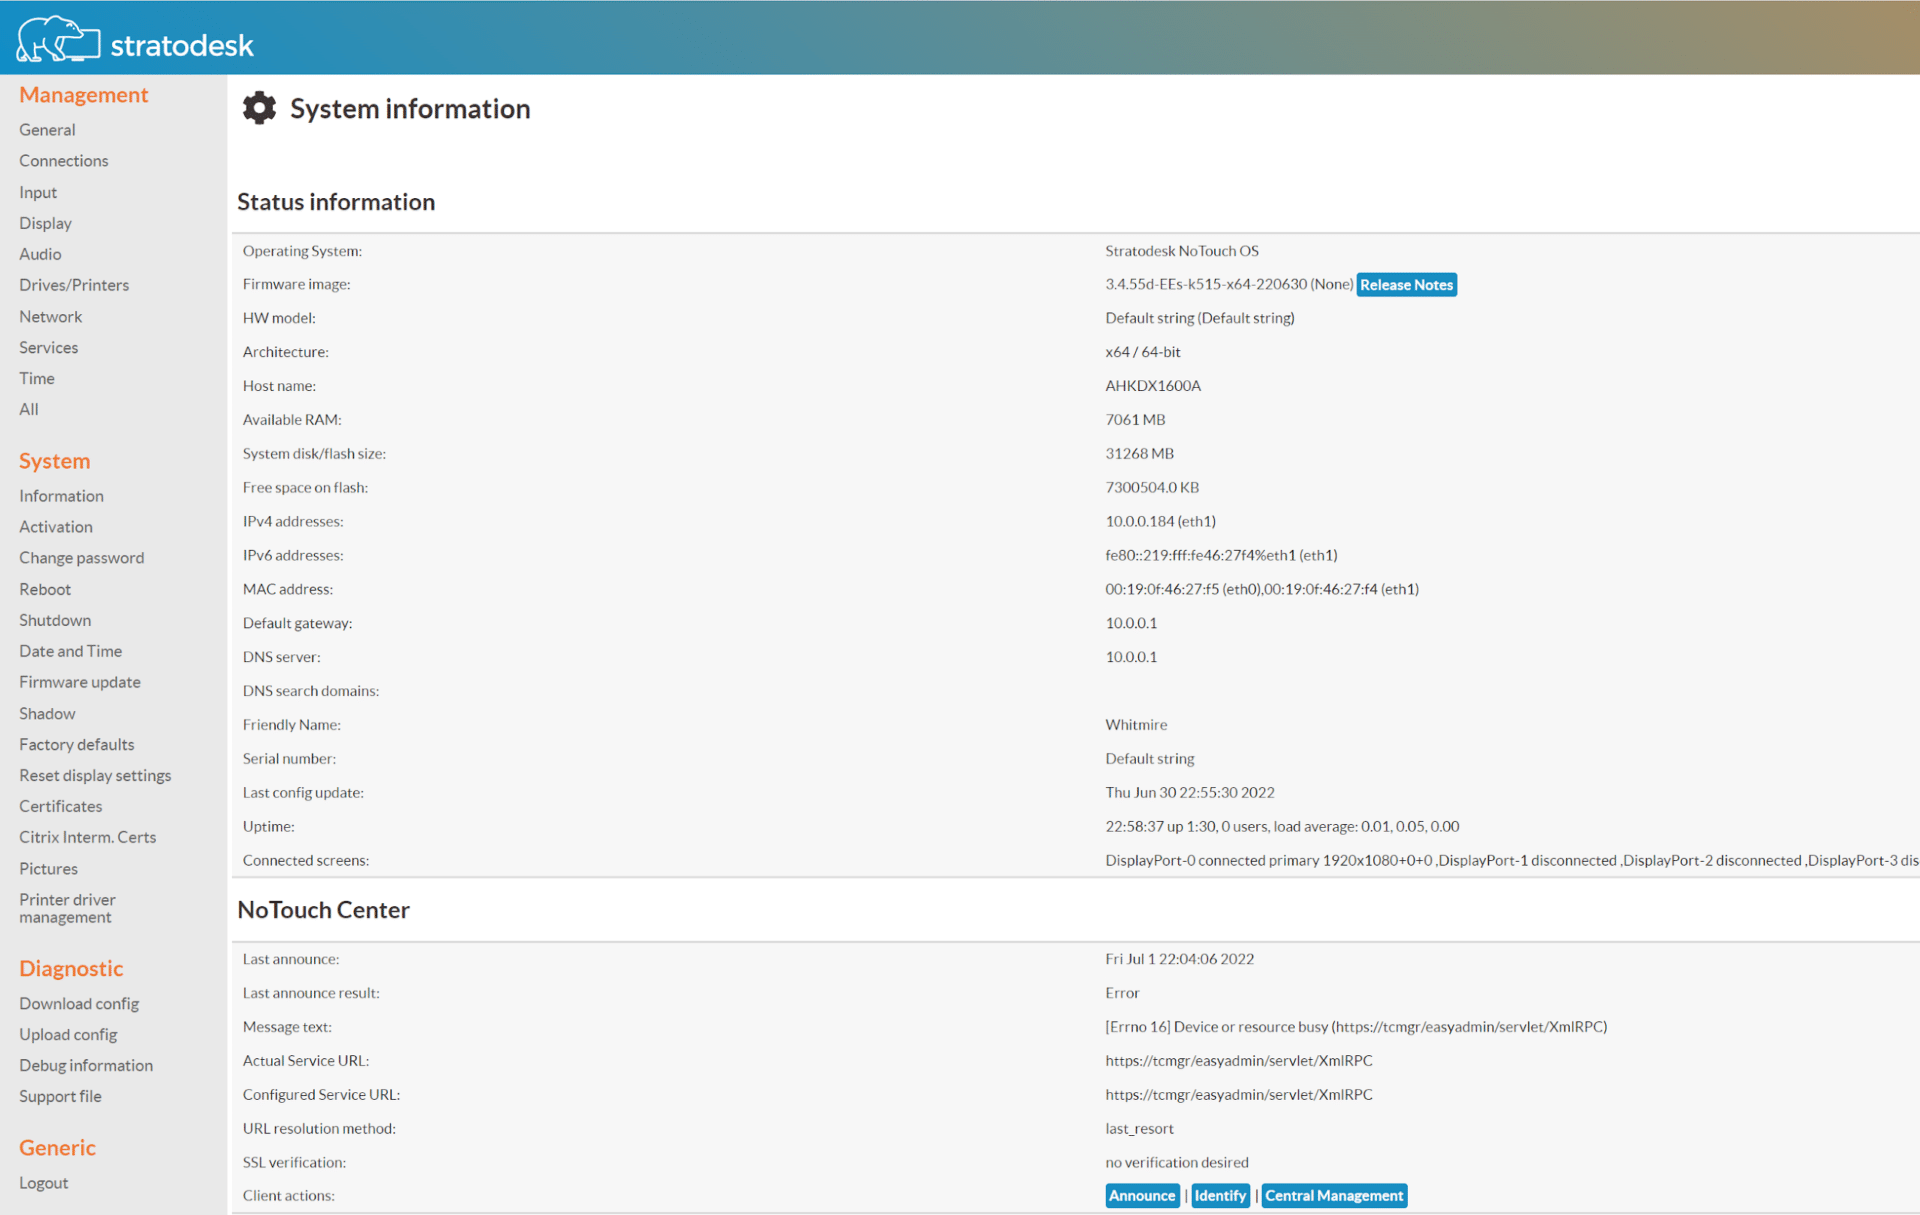Screen dimensions: 1920x1215
Task: Expand the Services menu item
Action: point(48,347)
